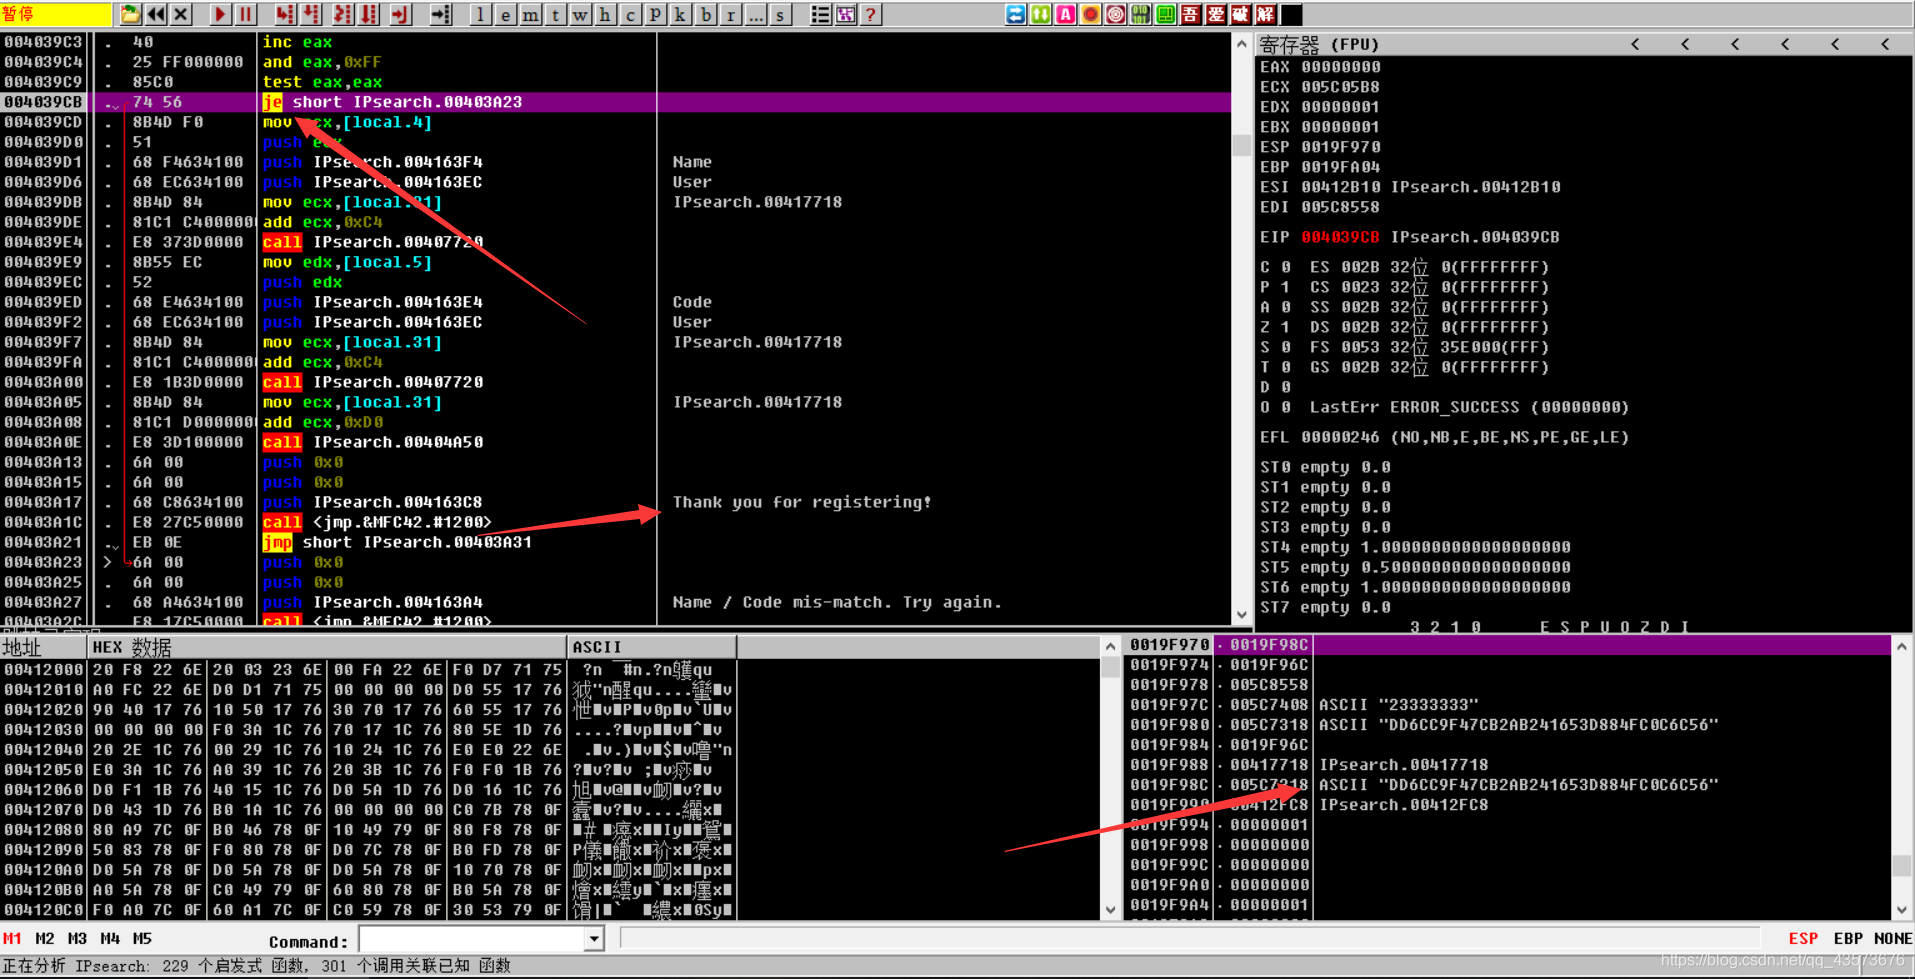The width and height of the screenshot is (1915, 979).
Task: Click the green up-down arrows plugin icon
Action: pyautogui.click(x=1041, y=14)
